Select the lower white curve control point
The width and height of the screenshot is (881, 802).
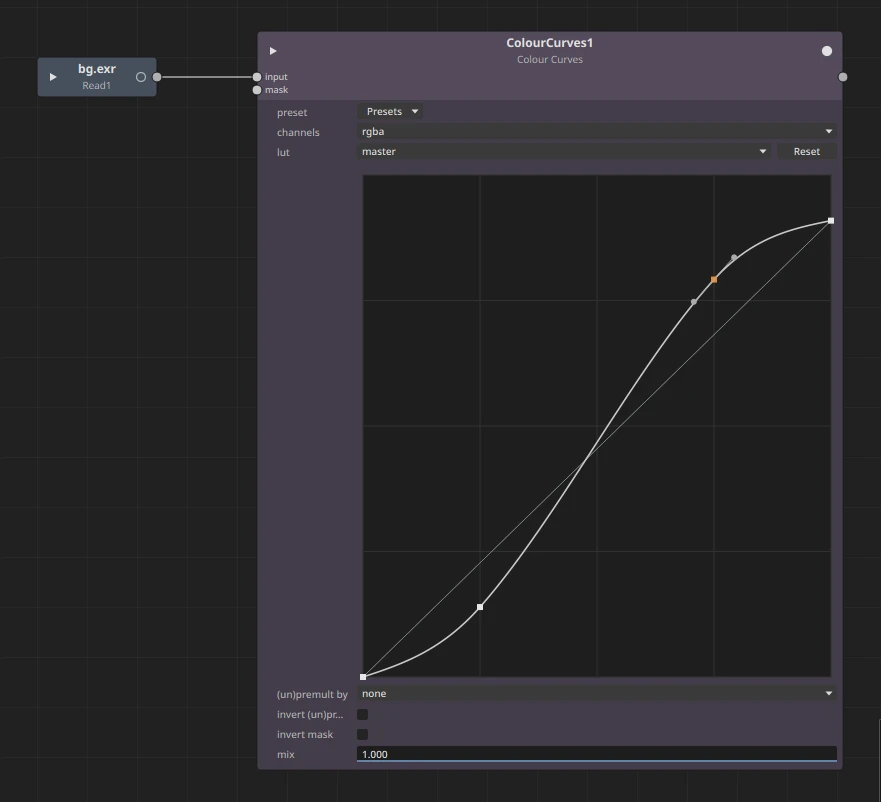point(480,607)
